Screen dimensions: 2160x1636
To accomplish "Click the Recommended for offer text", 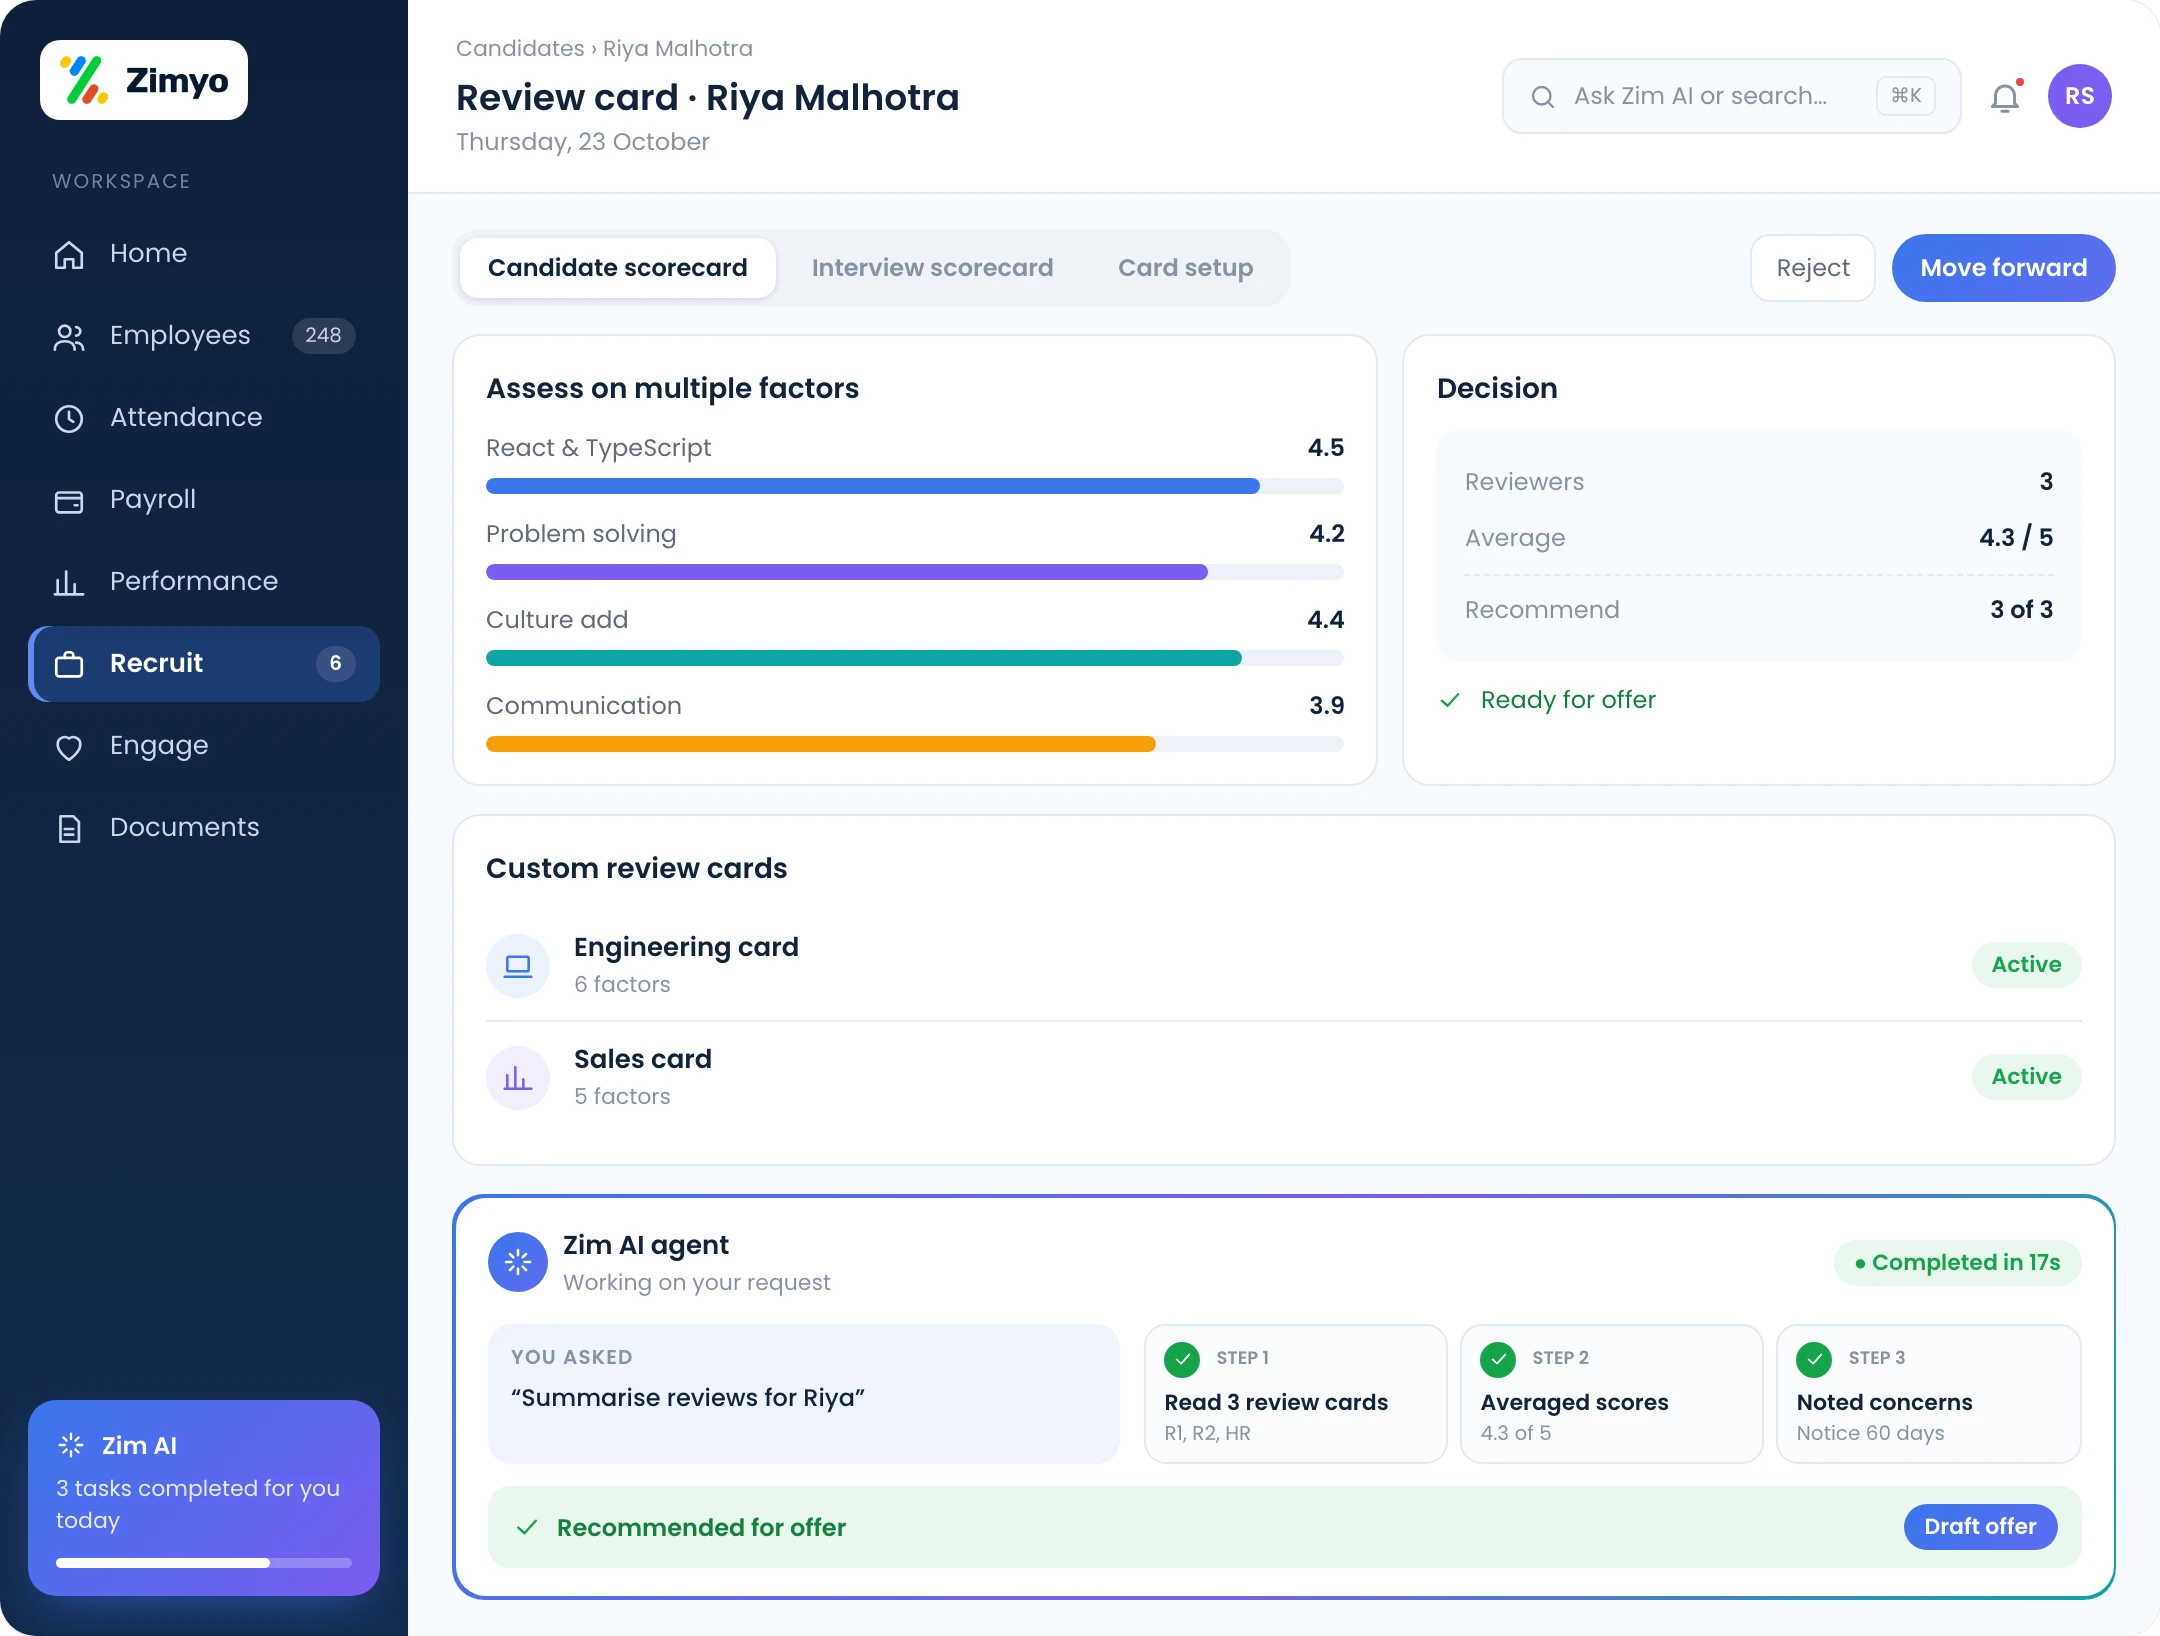I will click(701, 1528).
